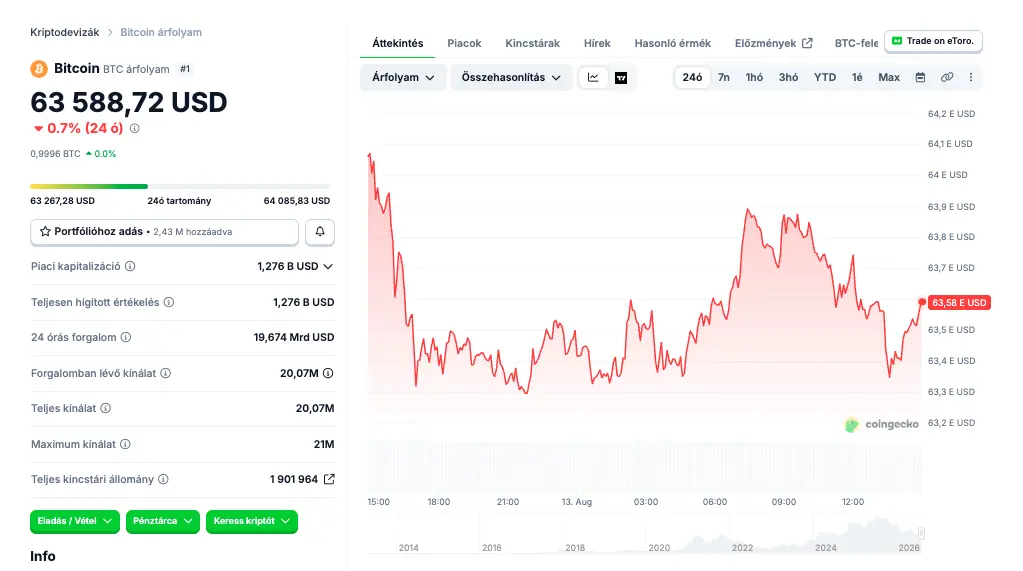Switch to line chart view icon
Screen dimensions: 1023x571
pyautogui.click(x=593, y=78)
